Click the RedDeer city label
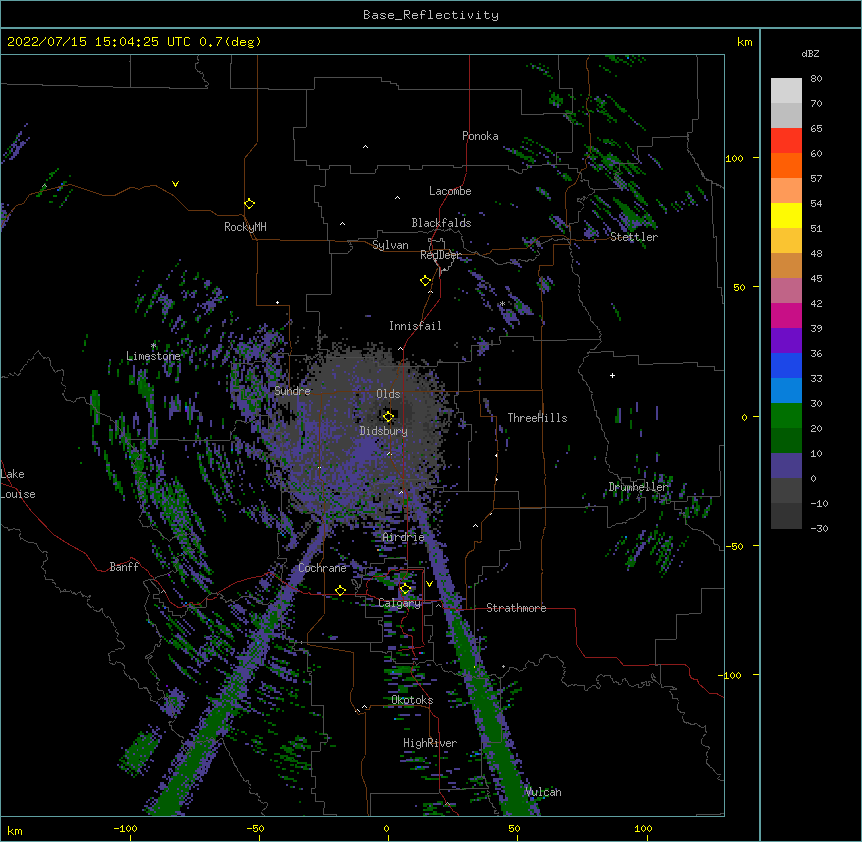This screenshot has height=842, width=862. tap(440, 255)
